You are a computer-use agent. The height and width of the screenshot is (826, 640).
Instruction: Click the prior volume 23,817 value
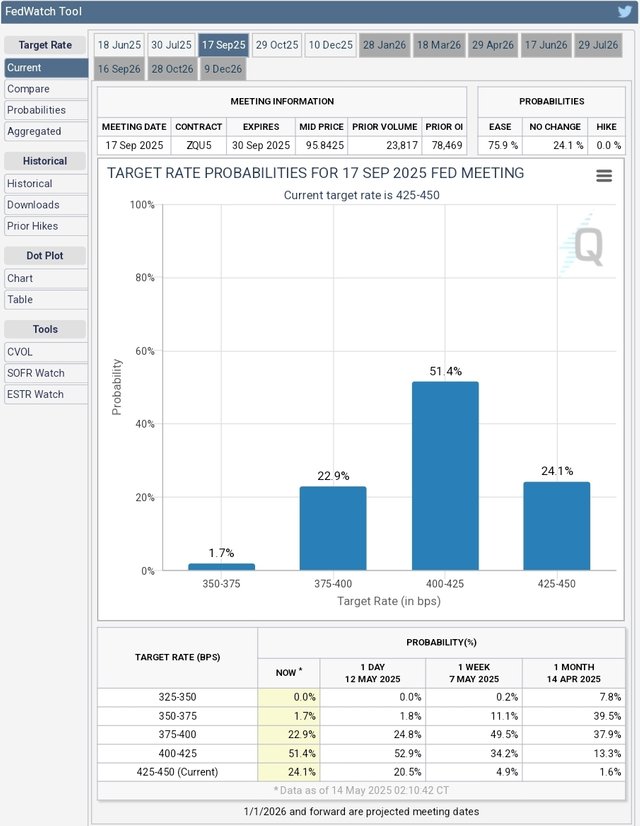coord(385,145)
